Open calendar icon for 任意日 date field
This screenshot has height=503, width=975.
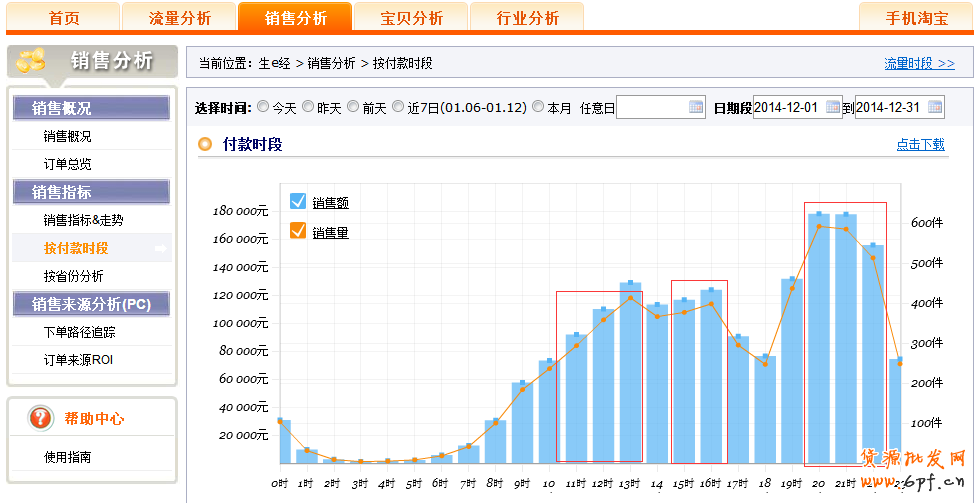[696, 107]
